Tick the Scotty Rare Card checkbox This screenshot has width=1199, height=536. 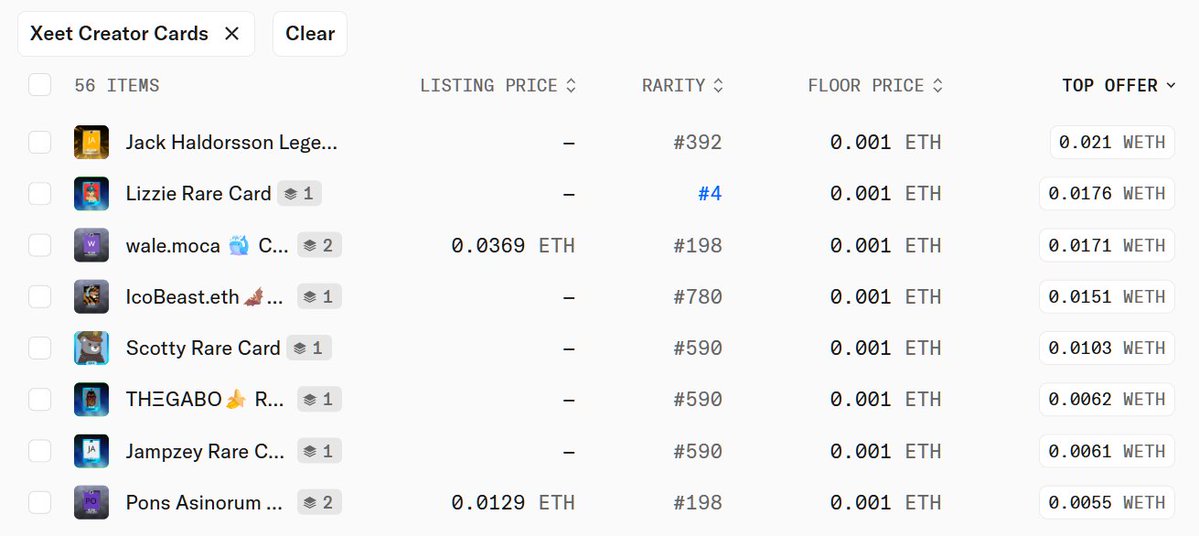coord(40,348)
